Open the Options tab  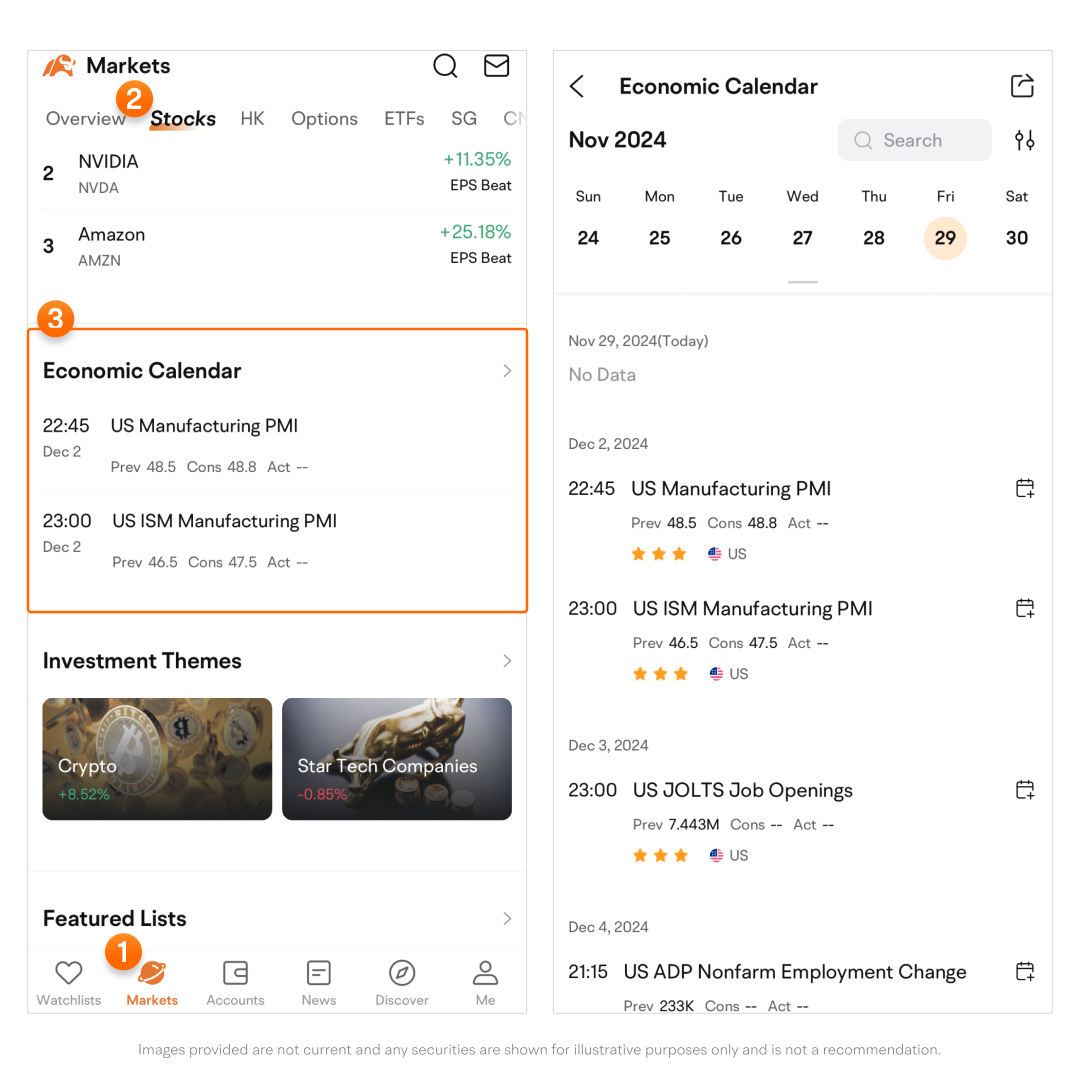pos(325,119)
